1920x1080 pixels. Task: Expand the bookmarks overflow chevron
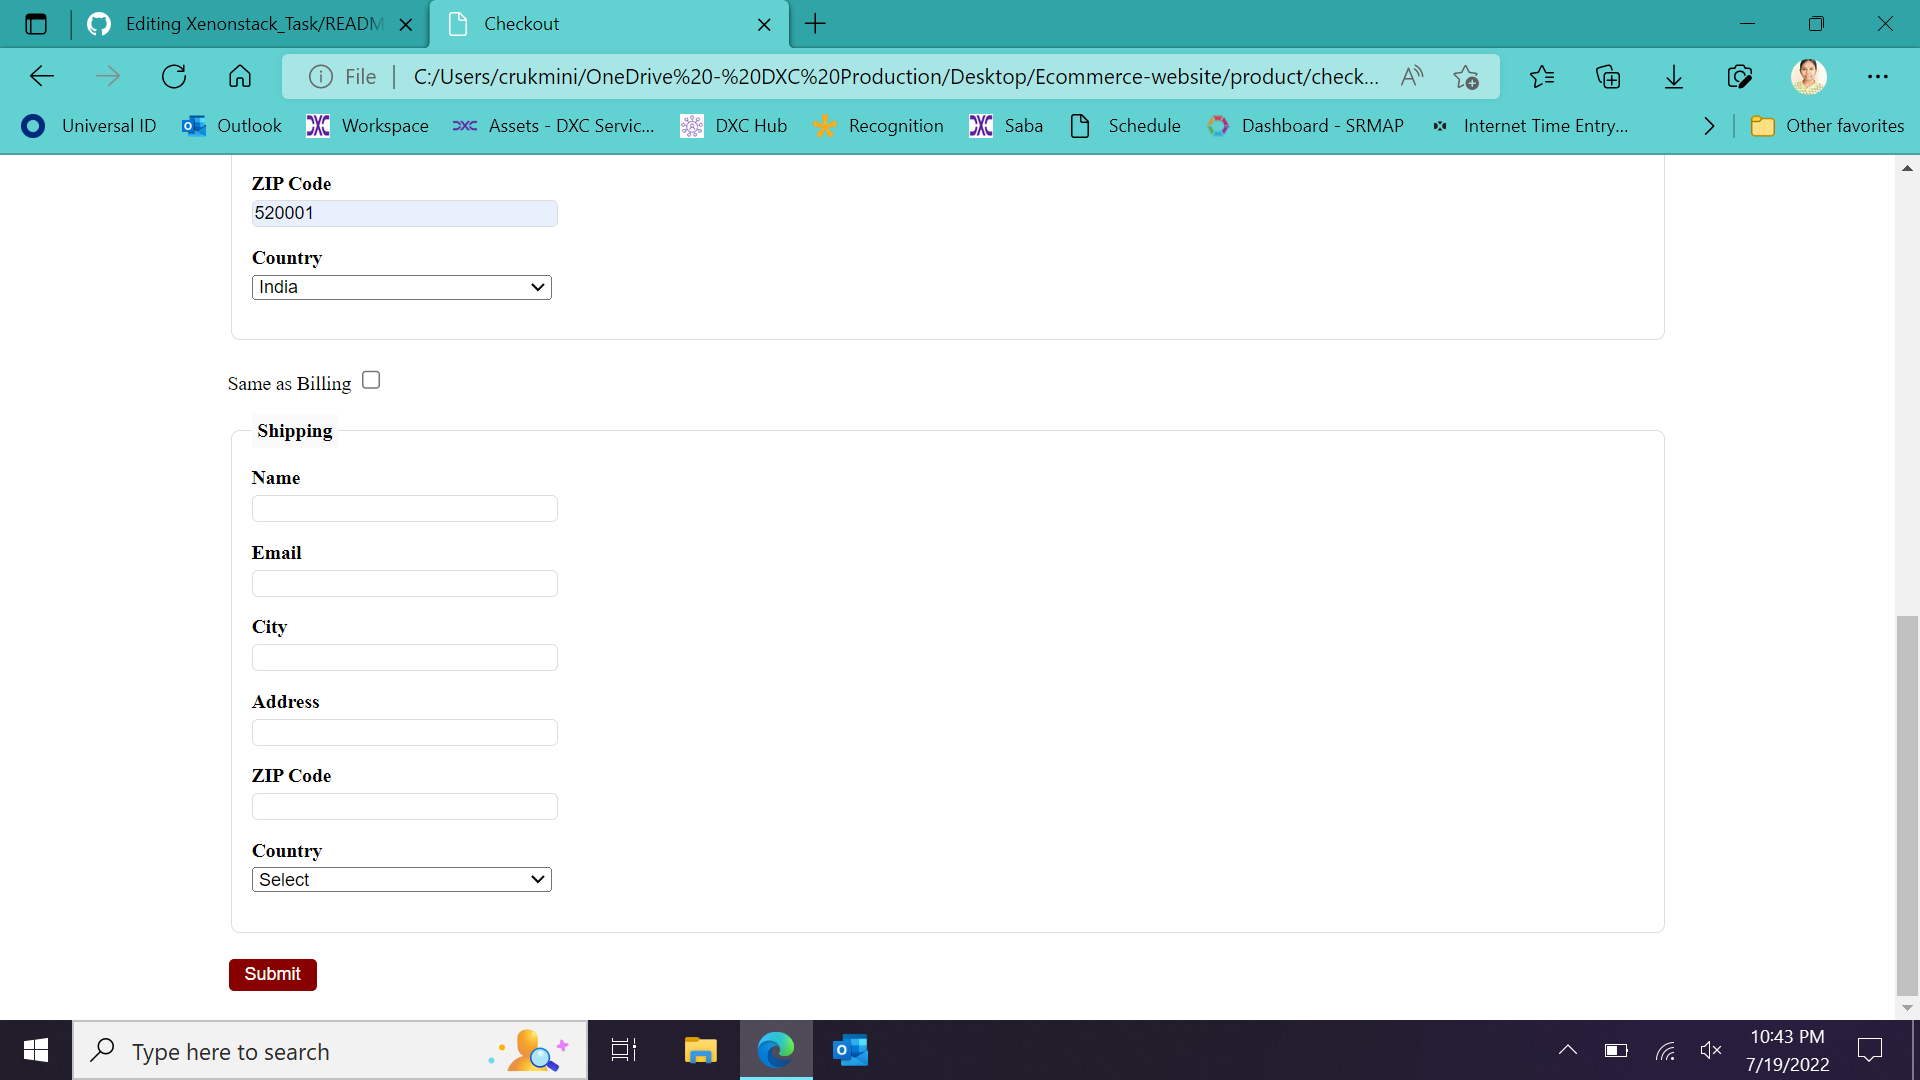coord(1709,126)
